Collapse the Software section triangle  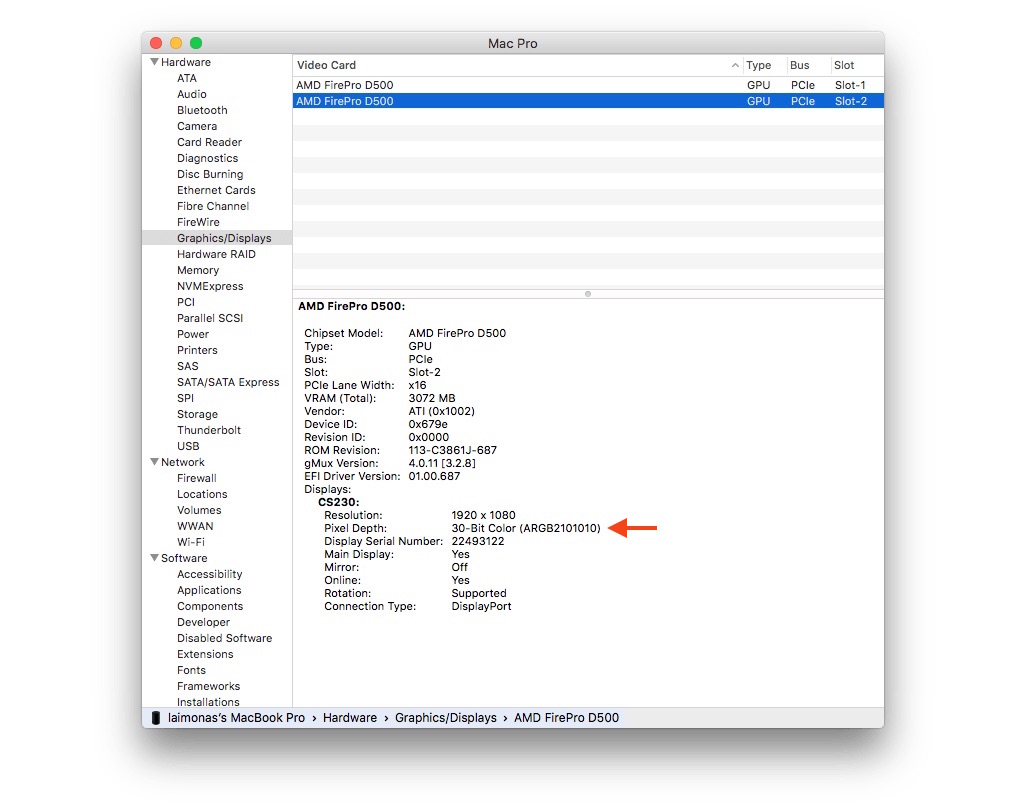(x=154, y=558)
